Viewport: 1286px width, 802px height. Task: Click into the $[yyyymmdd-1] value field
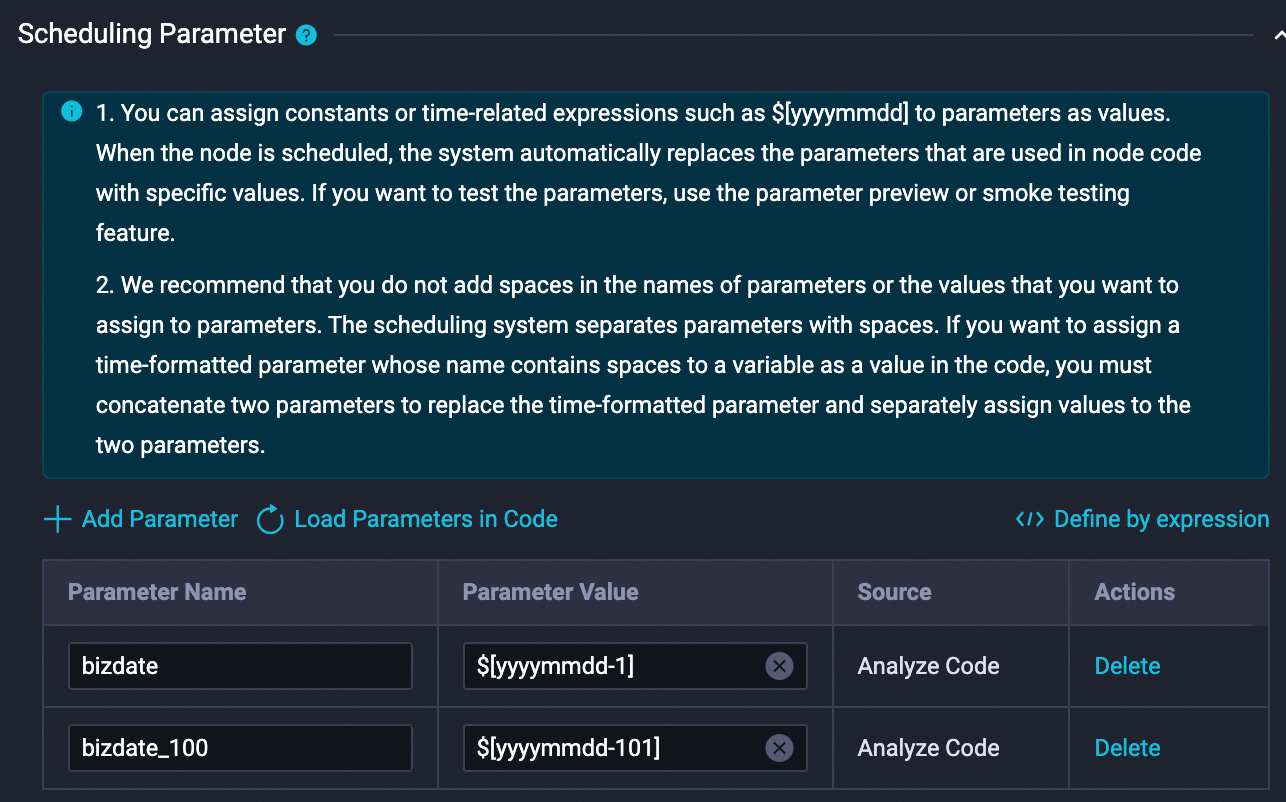[610, 666]
